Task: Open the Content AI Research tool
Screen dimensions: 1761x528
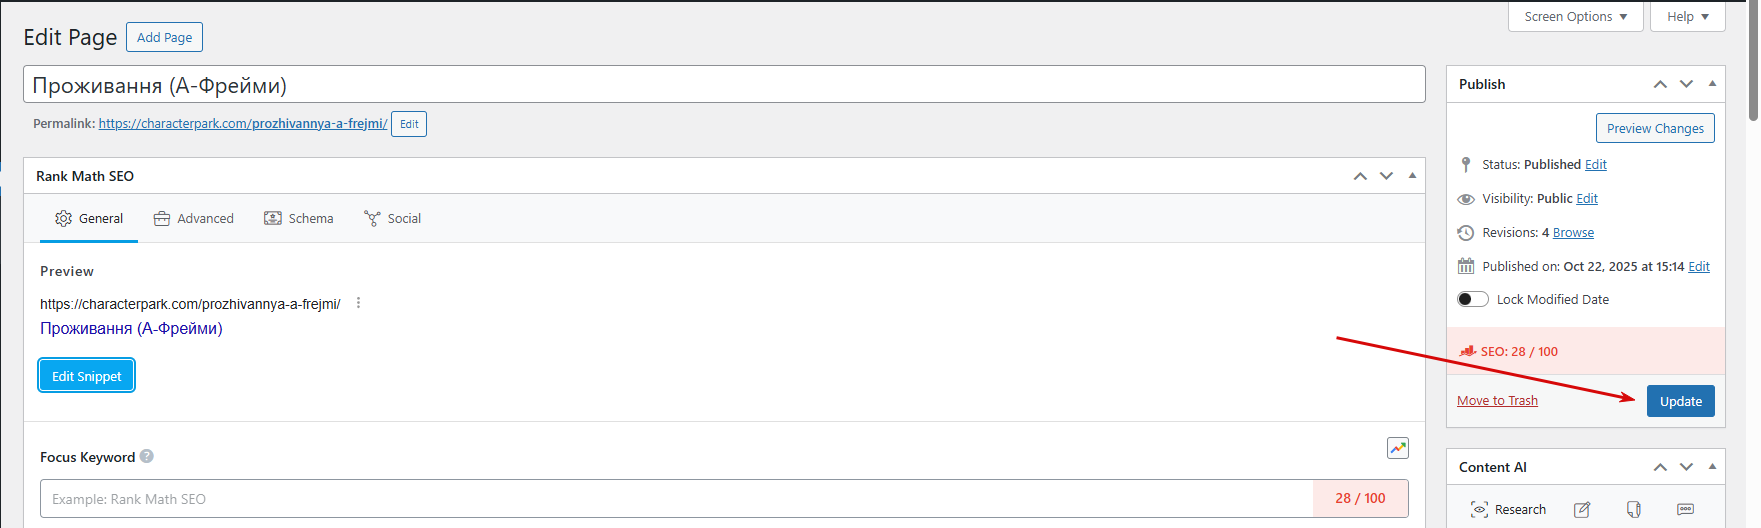Action: (x=1508, y=510)
